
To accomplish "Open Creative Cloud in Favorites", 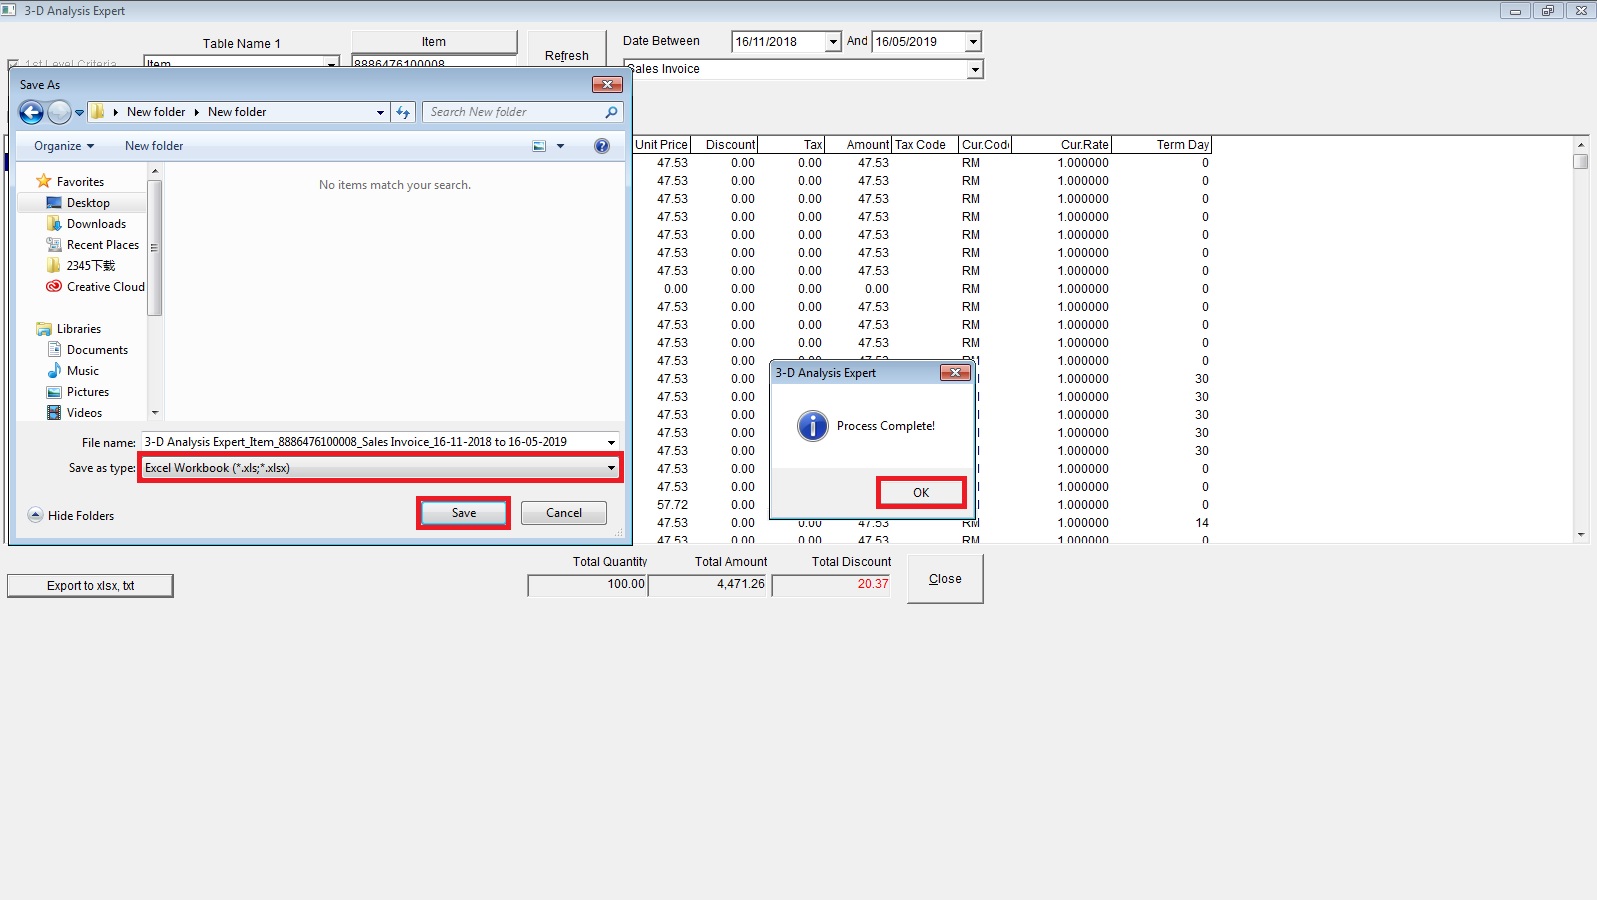I will coord(105,287).
